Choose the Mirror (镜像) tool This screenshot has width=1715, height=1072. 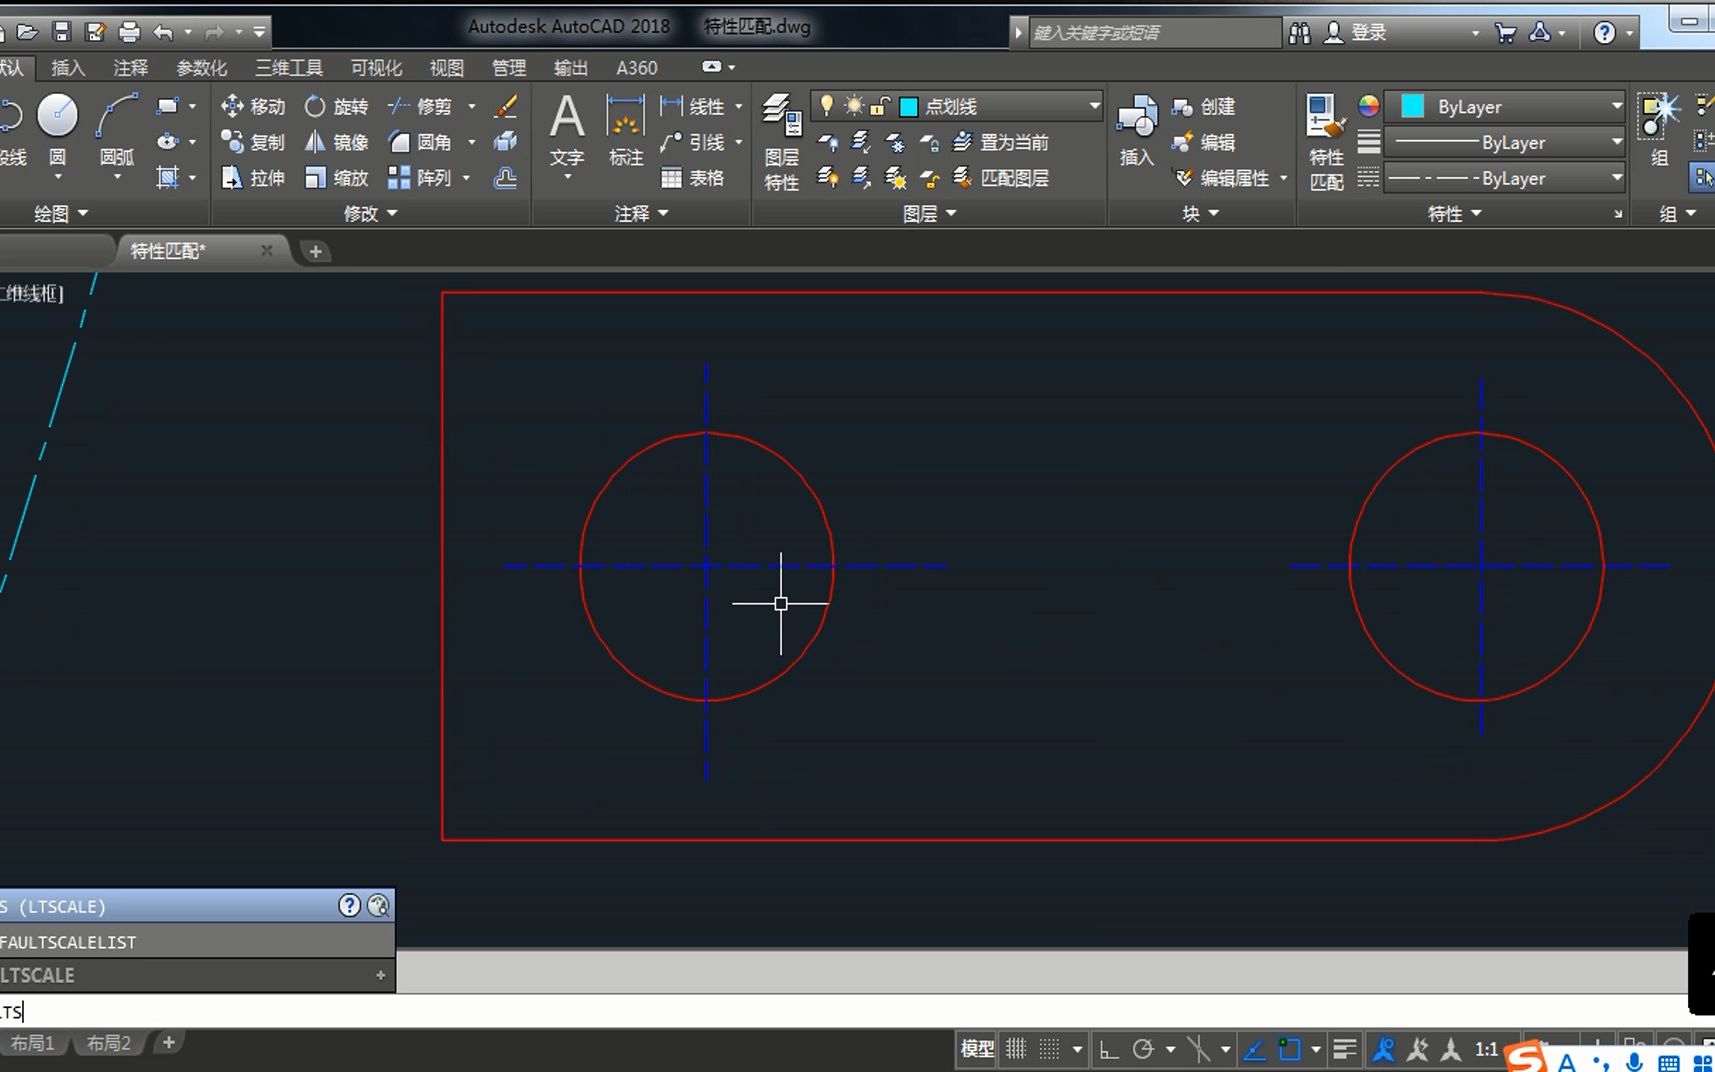tap(337, 142)
